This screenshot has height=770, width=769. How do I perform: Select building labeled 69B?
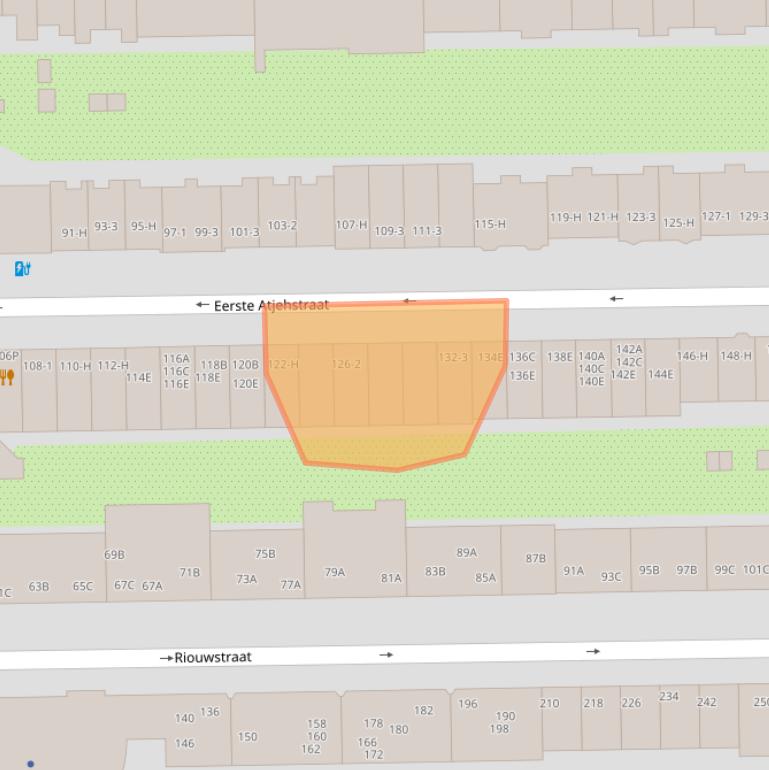click(114, 554)
